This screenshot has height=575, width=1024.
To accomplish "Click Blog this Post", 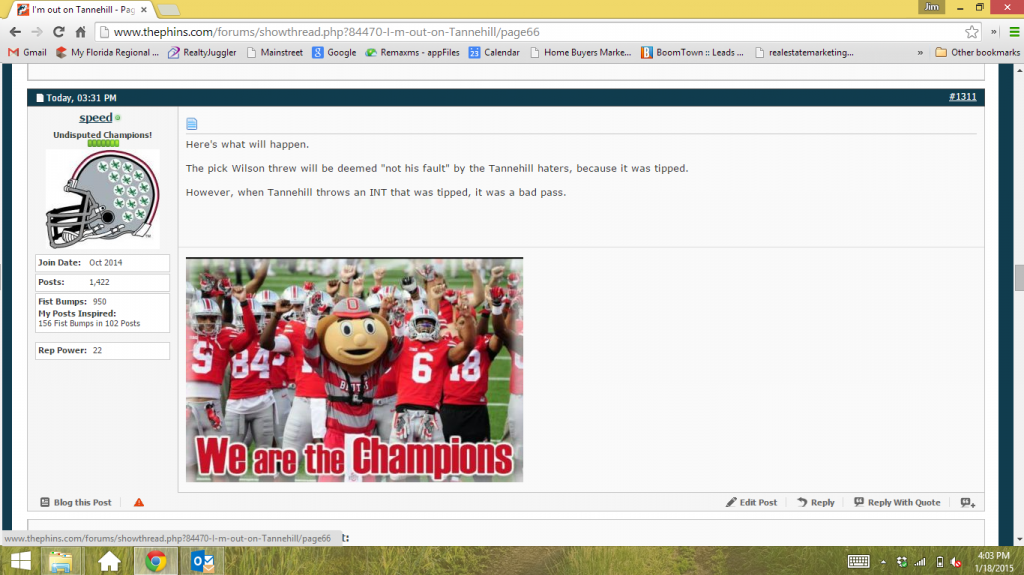I will [x=76, y=502].
